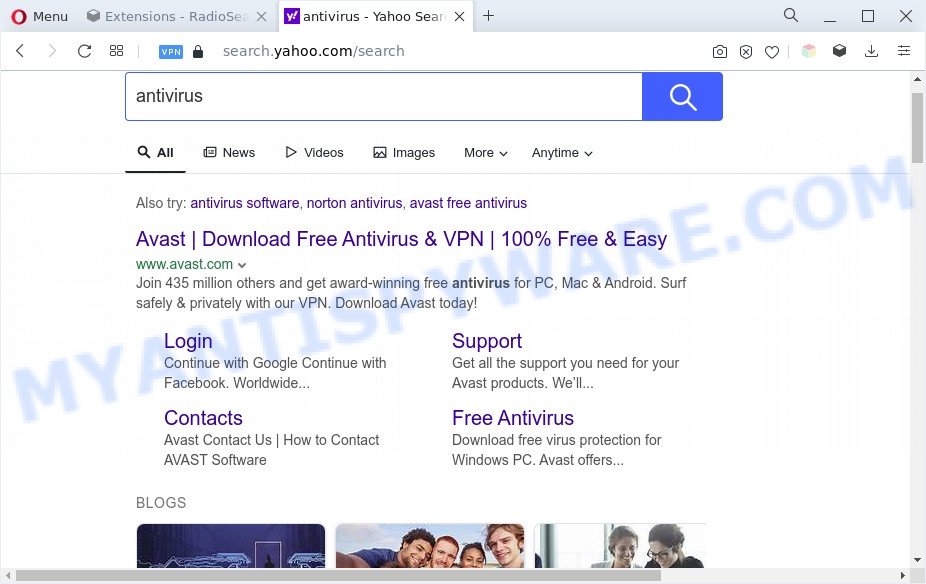Open the extensions box icon

(x=839, y=51)
